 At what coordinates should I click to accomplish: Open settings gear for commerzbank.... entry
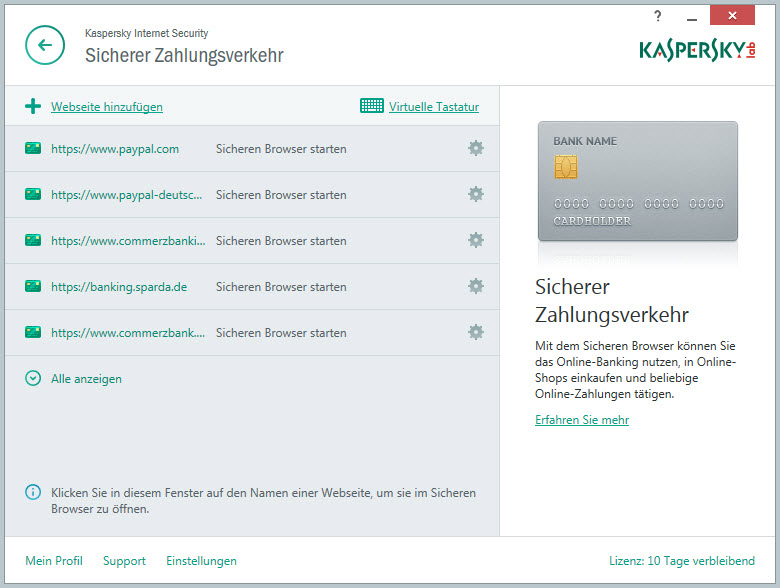point(476,332)
